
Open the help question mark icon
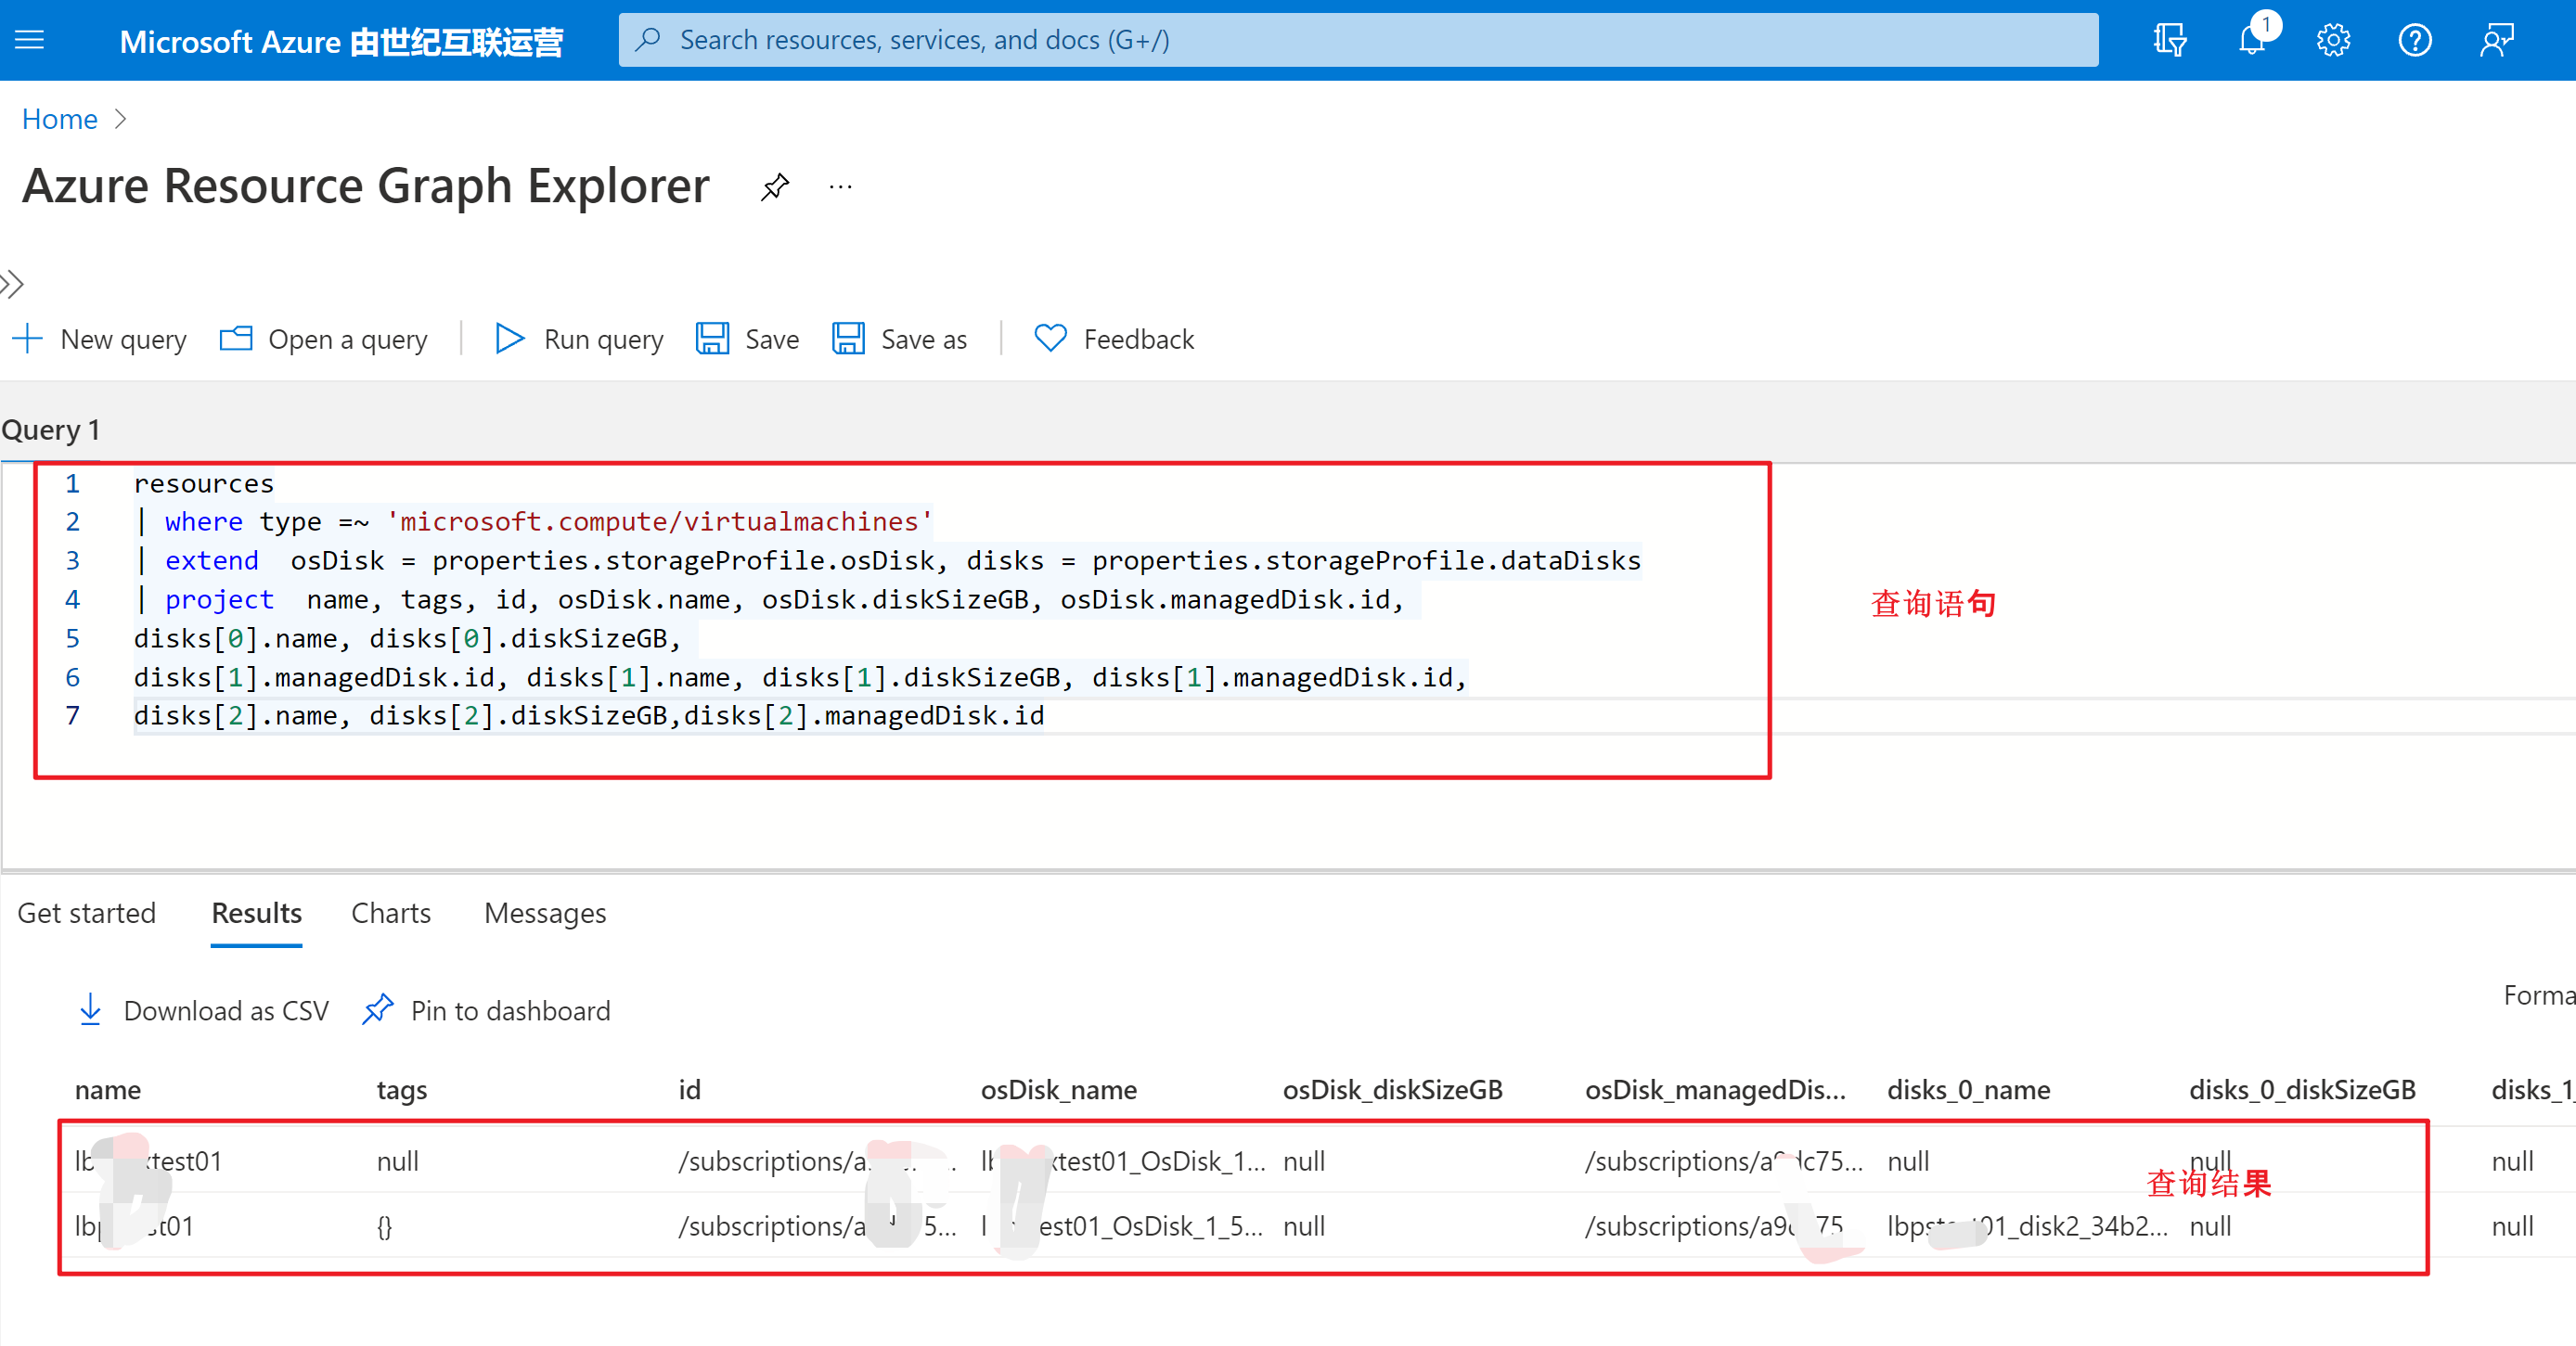pos(2414,40)
